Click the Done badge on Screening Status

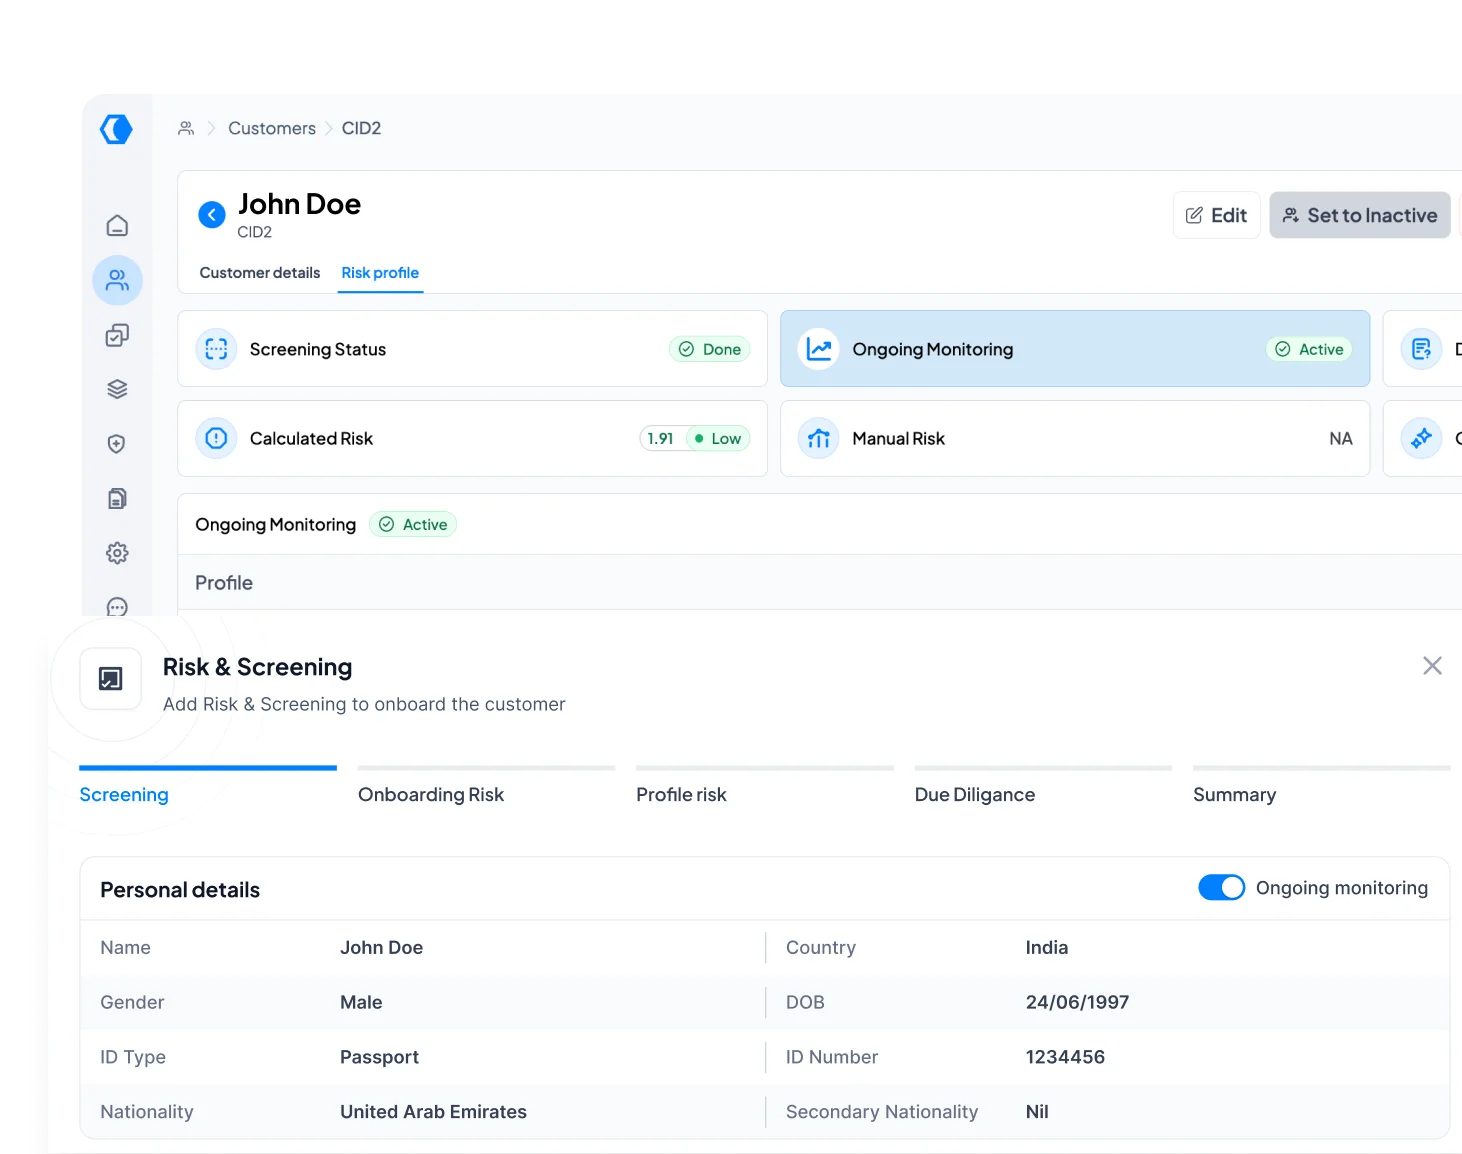709,349
